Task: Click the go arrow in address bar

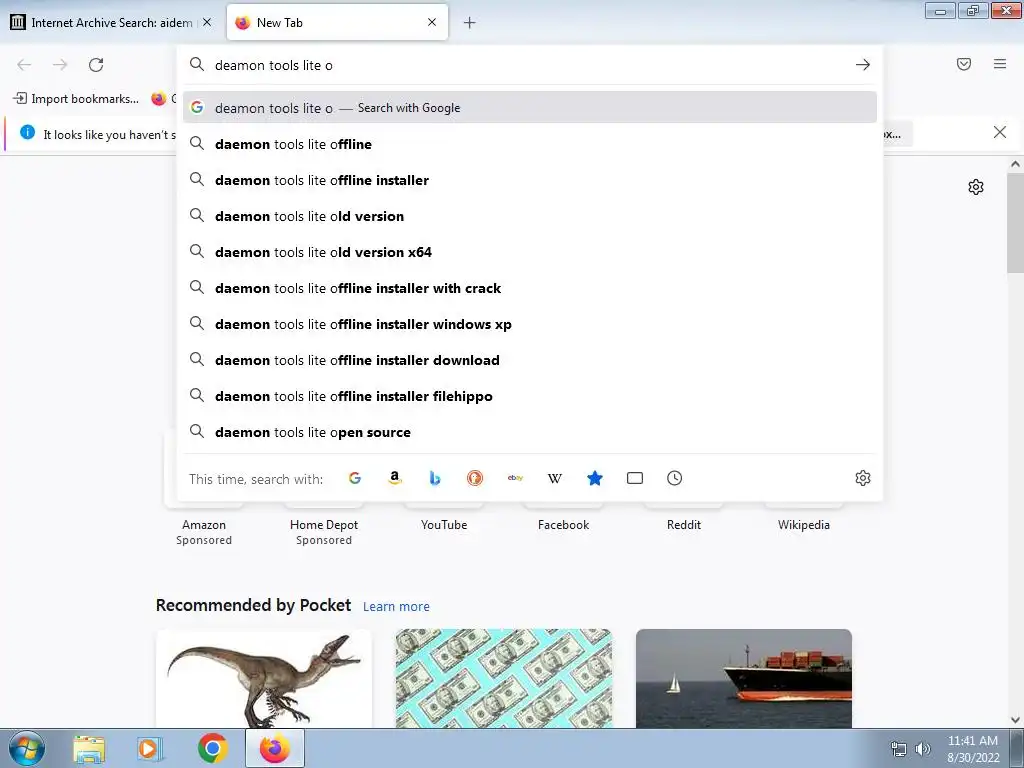Action: pyautogui.click(x=863, y=65)
